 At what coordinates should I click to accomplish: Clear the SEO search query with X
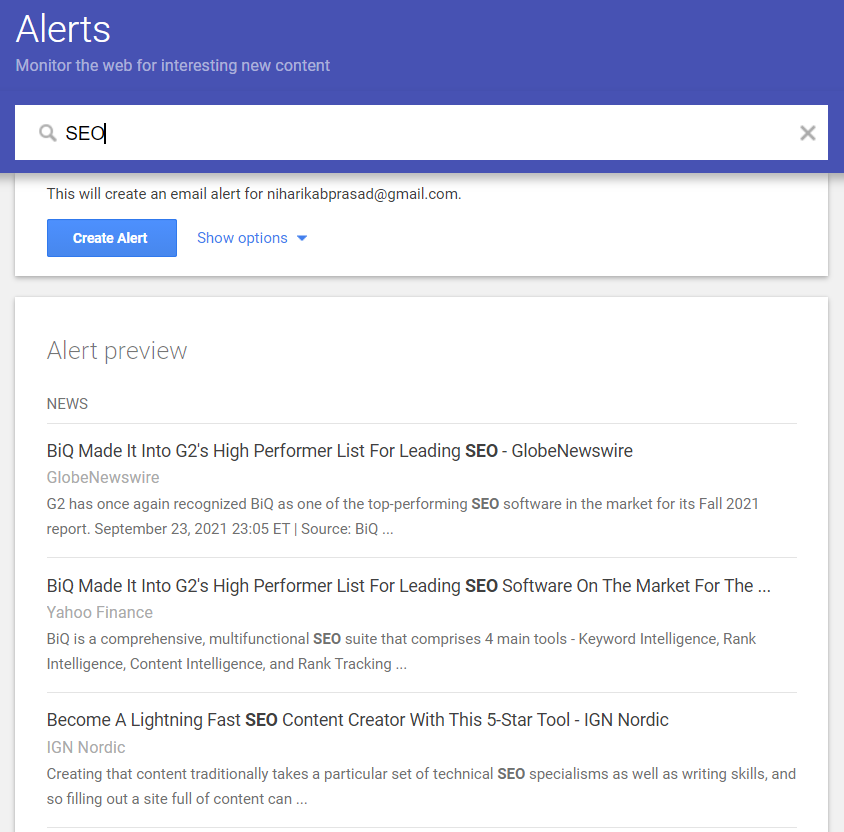click(808, 133)
